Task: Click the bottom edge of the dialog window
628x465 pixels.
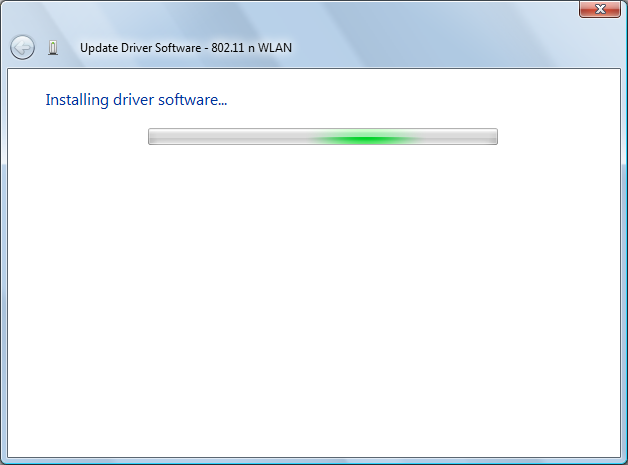Action: tap(314, 461)
